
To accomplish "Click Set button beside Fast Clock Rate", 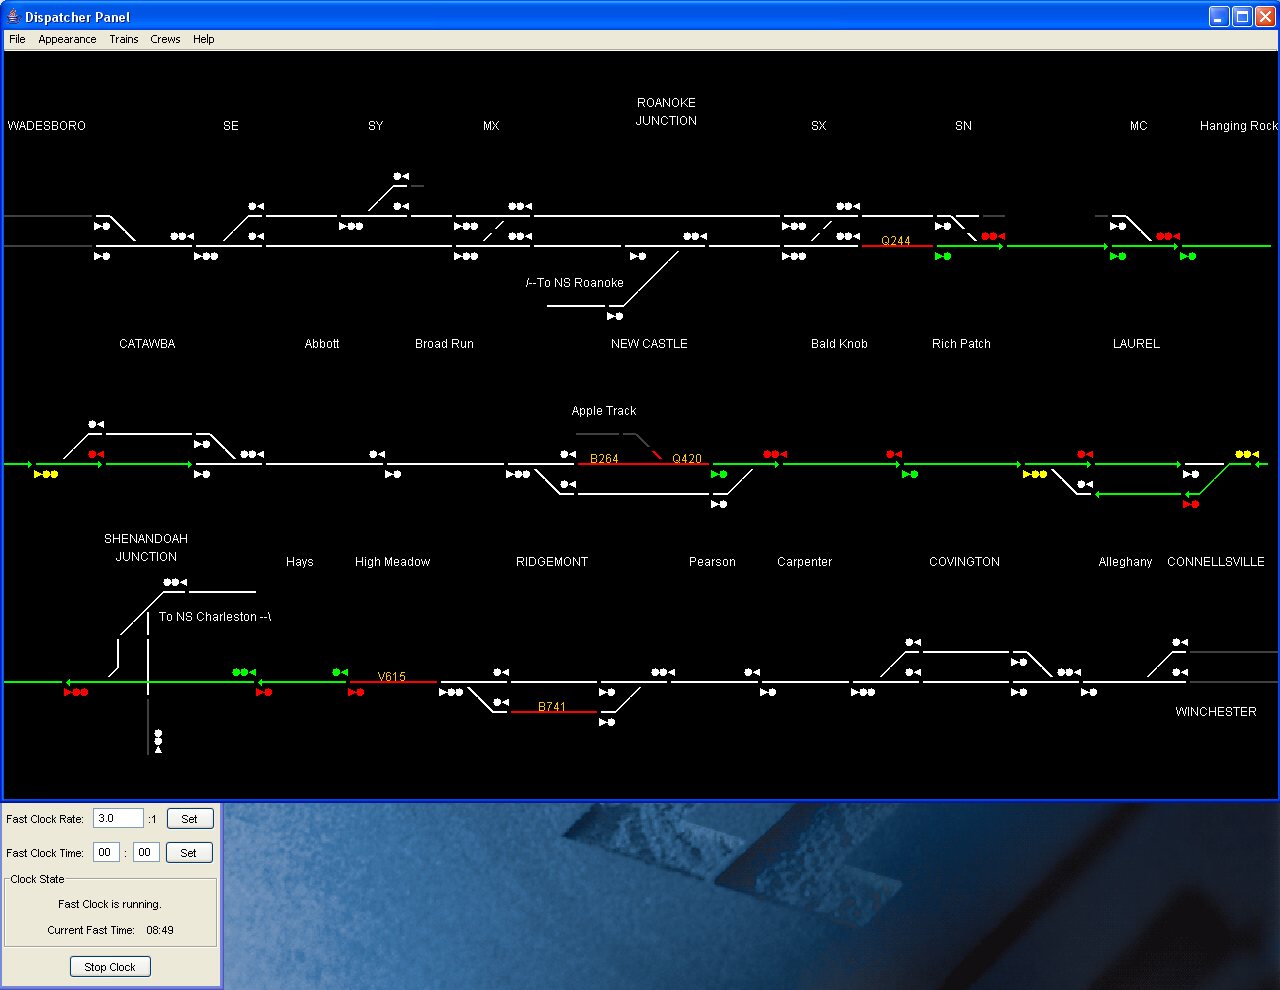I will pos(189,819).
